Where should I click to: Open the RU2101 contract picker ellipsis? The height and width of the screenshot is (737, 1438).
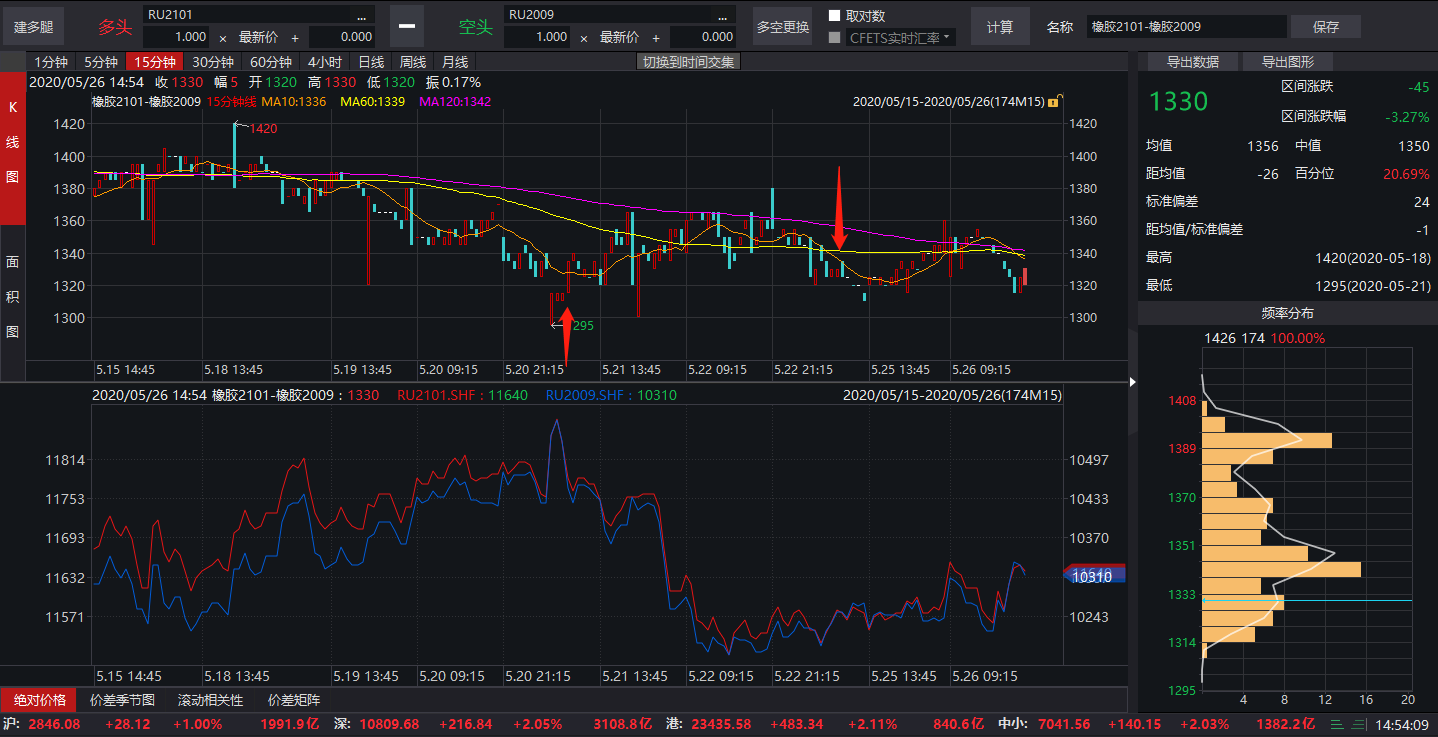point(361,15)
